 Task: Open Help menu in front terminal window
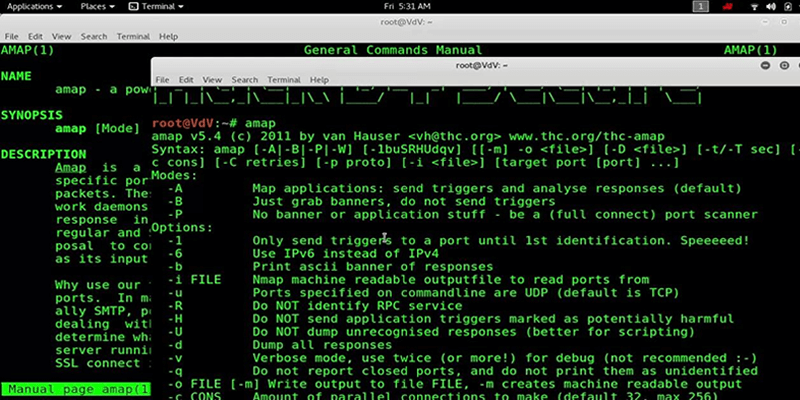click(319, 80)
